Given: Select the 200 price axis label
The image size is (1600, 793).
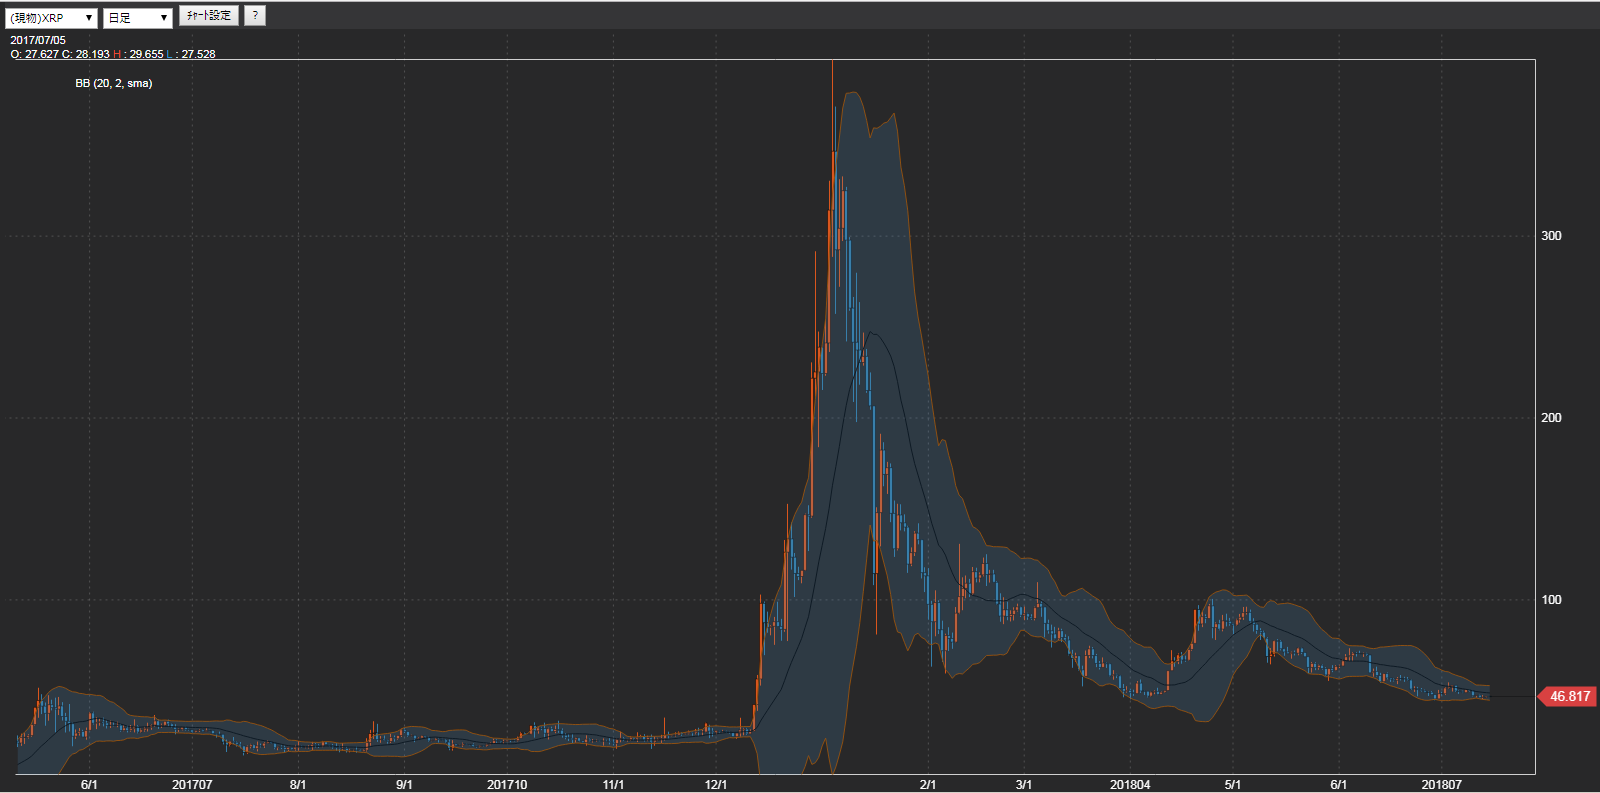Looking at the screenshot, I should coord(1551,418).
